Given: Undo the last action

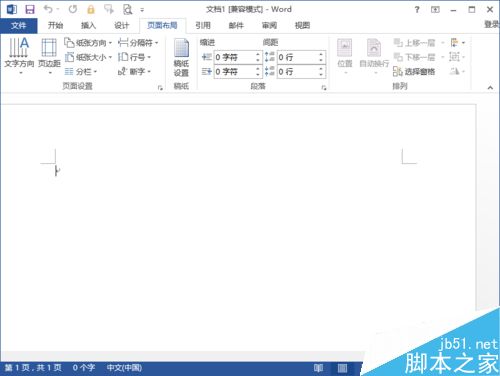Looking at the screenshot, I should click(49, 9).
